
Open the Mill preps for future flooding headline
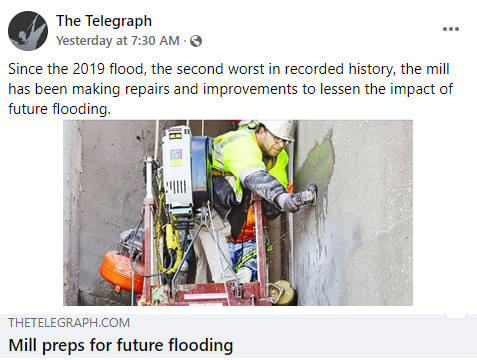point(121,345)
